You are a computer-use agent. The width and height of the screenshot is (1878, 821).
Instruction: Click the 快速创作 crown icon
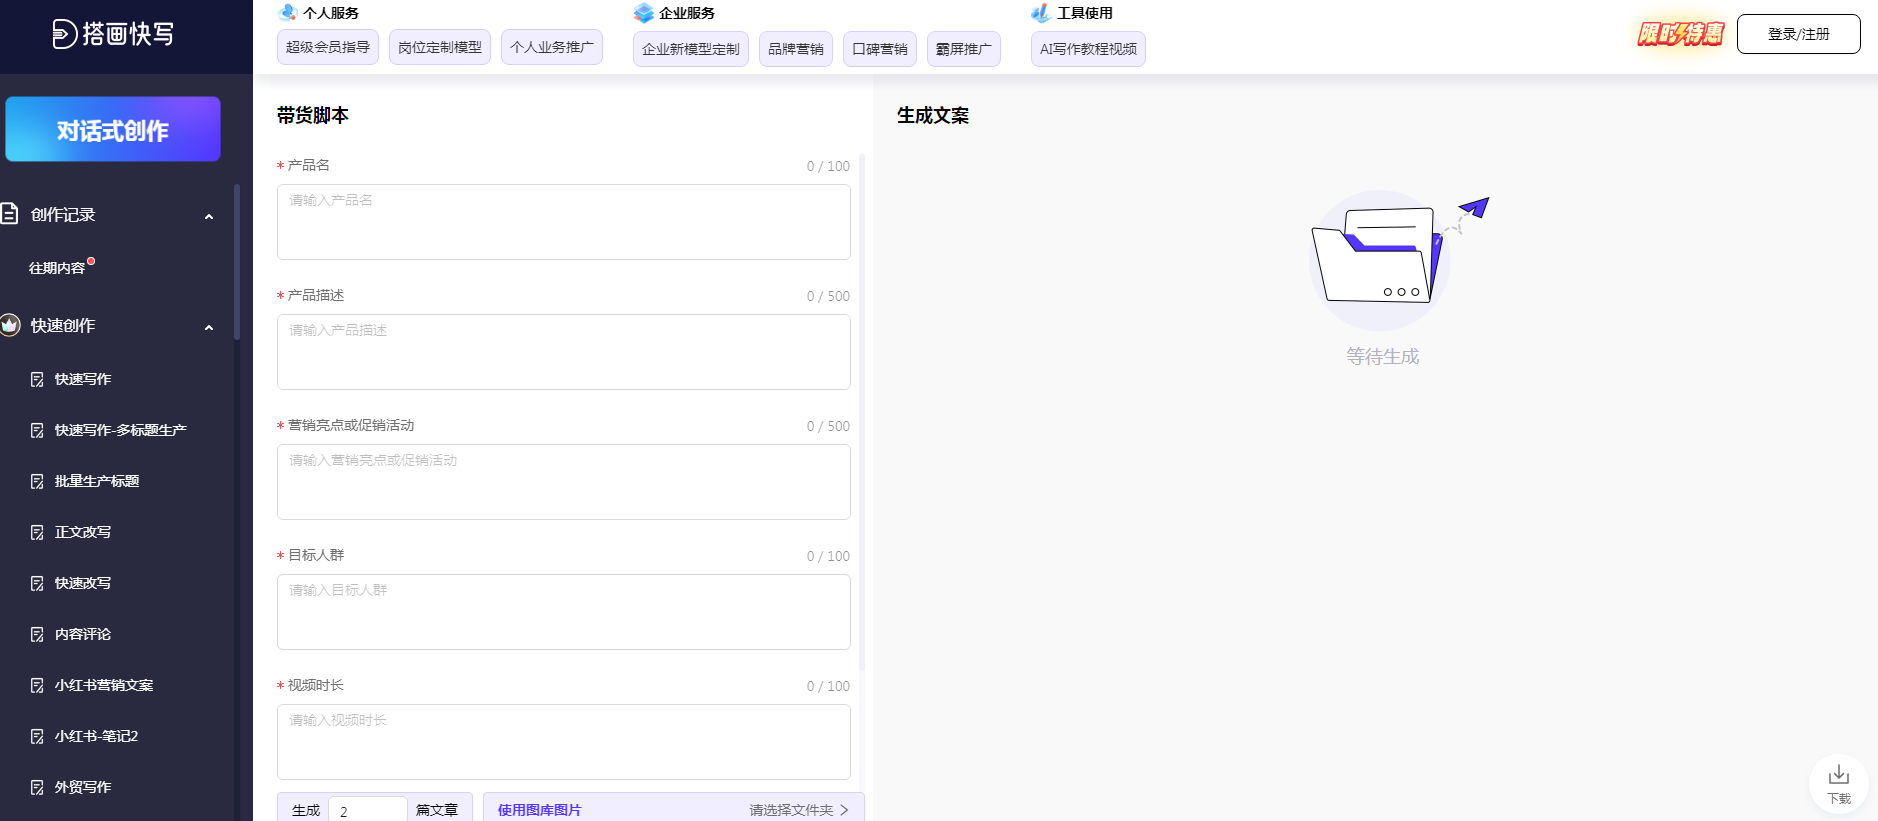[10, 325]
